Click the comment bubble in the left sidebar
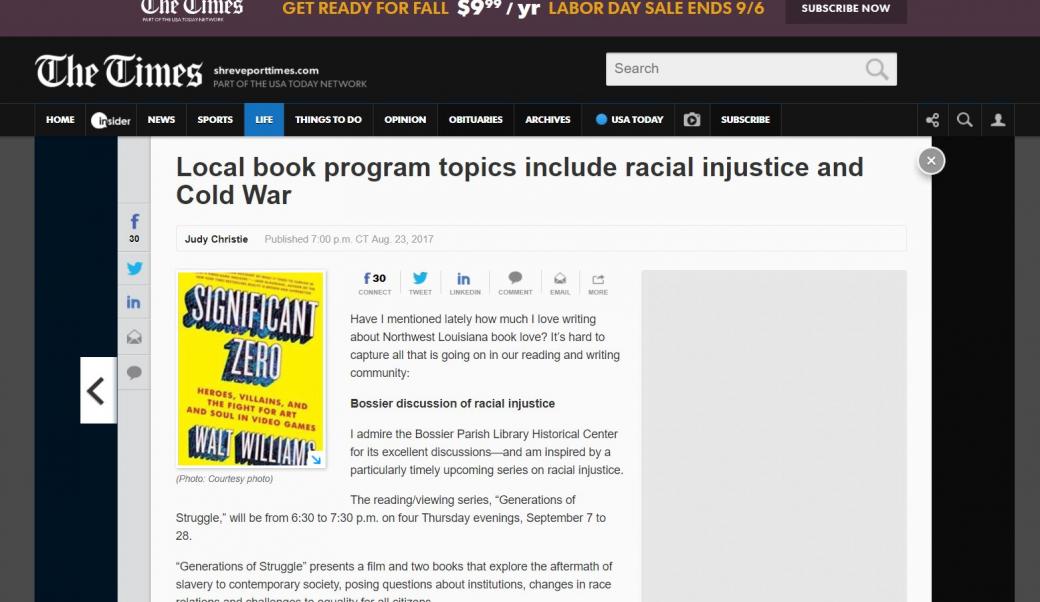 (x=134, y=372)
